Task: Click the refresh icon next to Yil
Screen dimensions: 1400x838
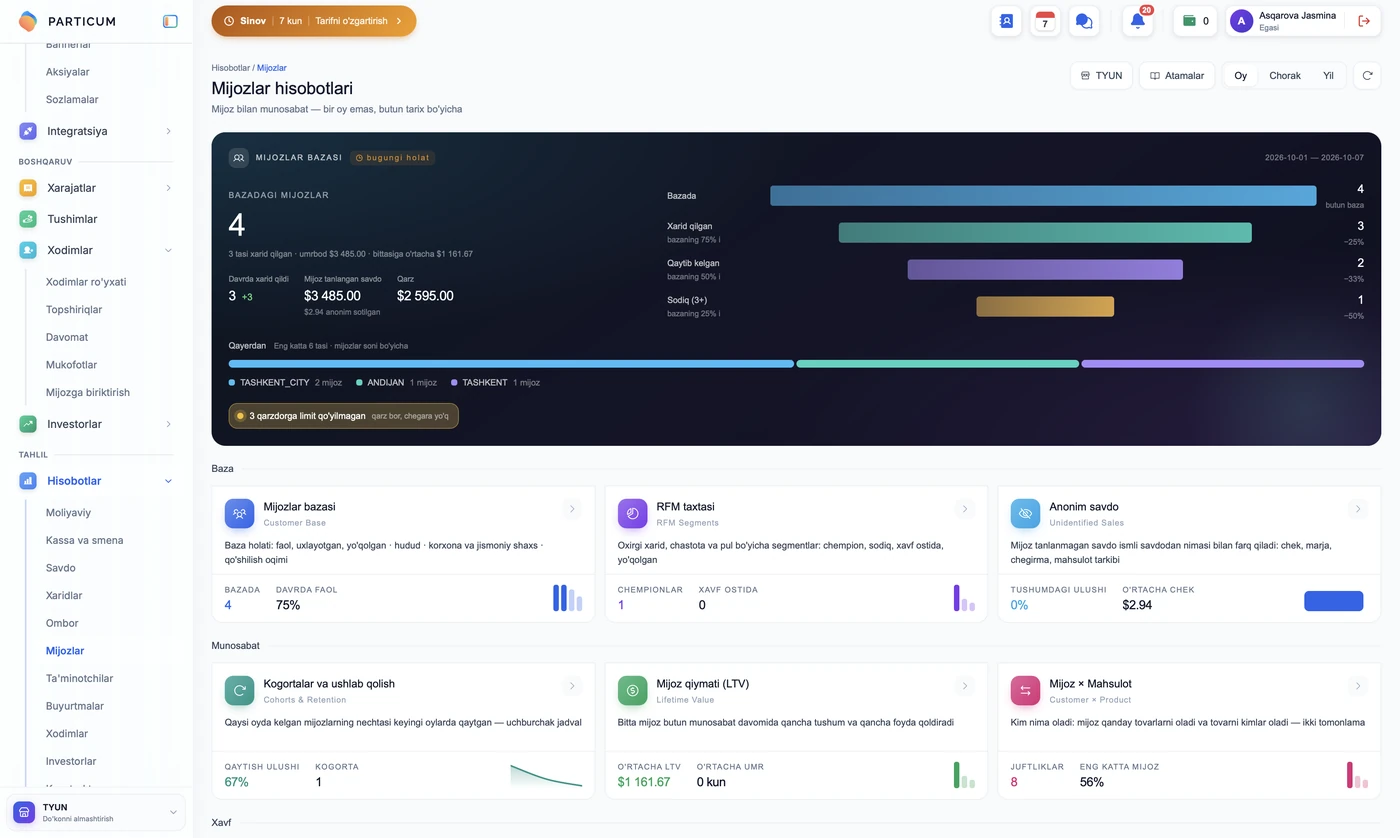Action: 1367,75
